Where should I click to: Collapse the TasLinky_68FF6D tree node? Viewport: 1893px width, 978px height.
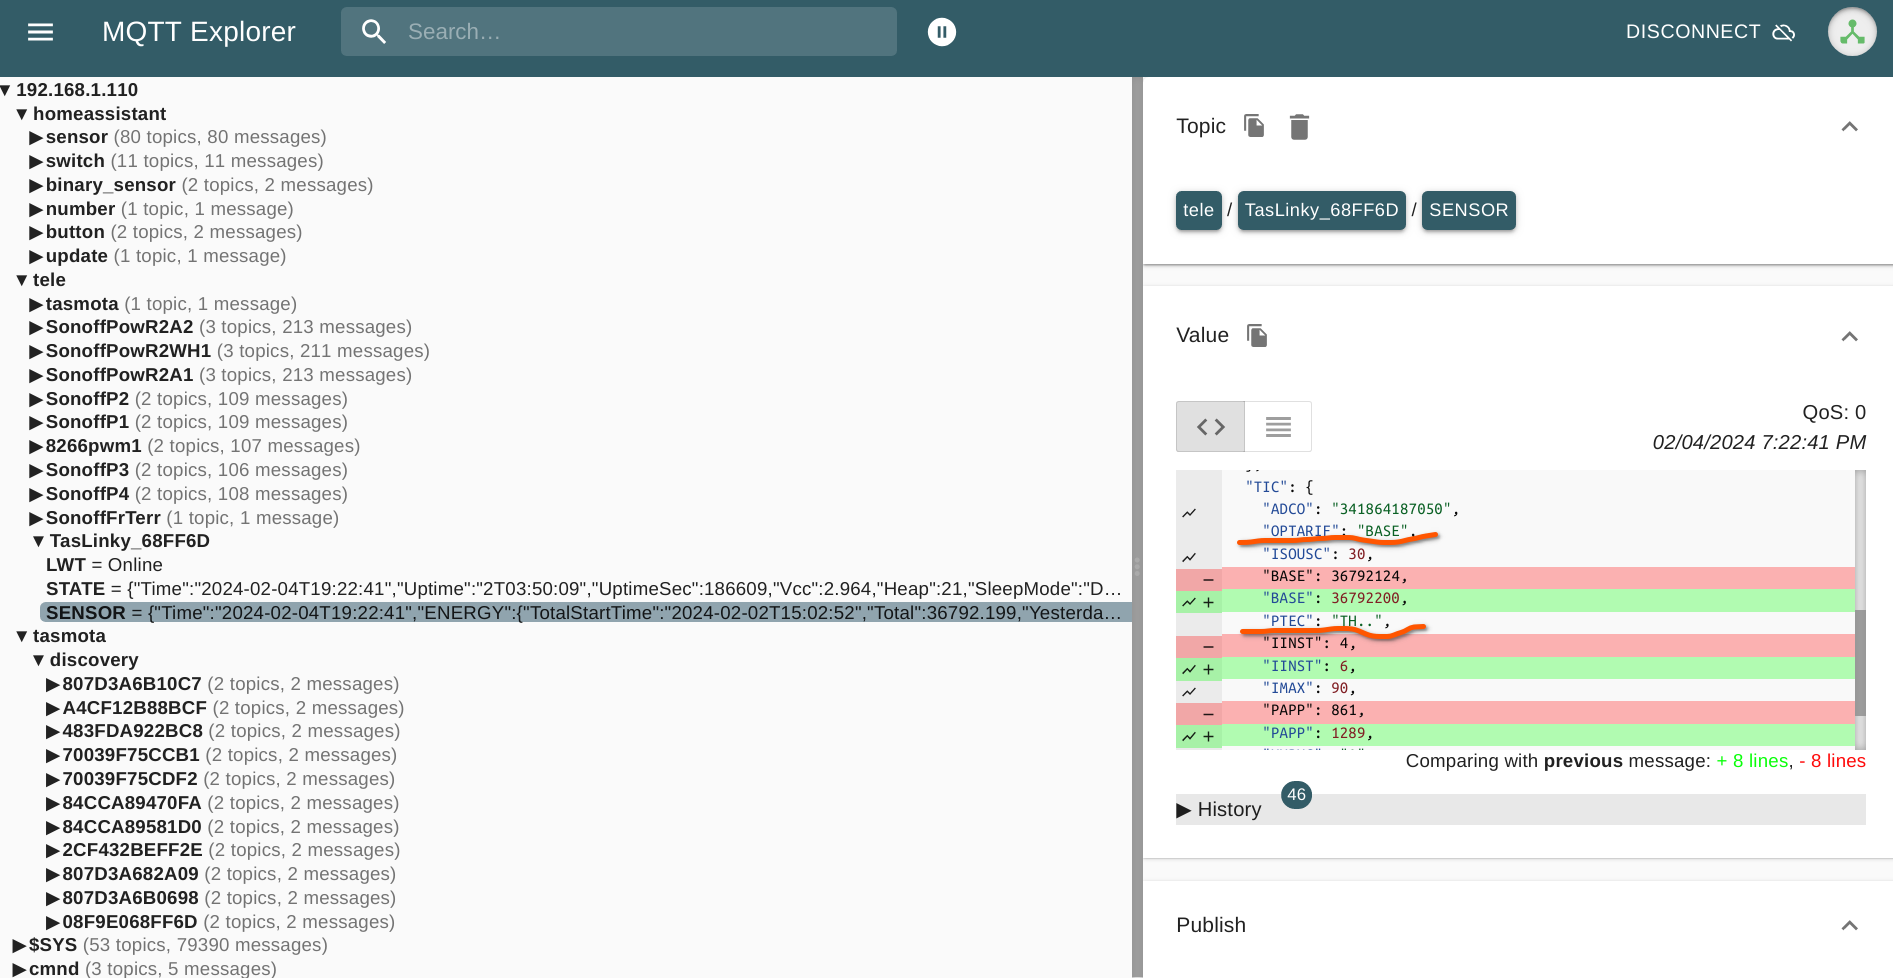38,540
